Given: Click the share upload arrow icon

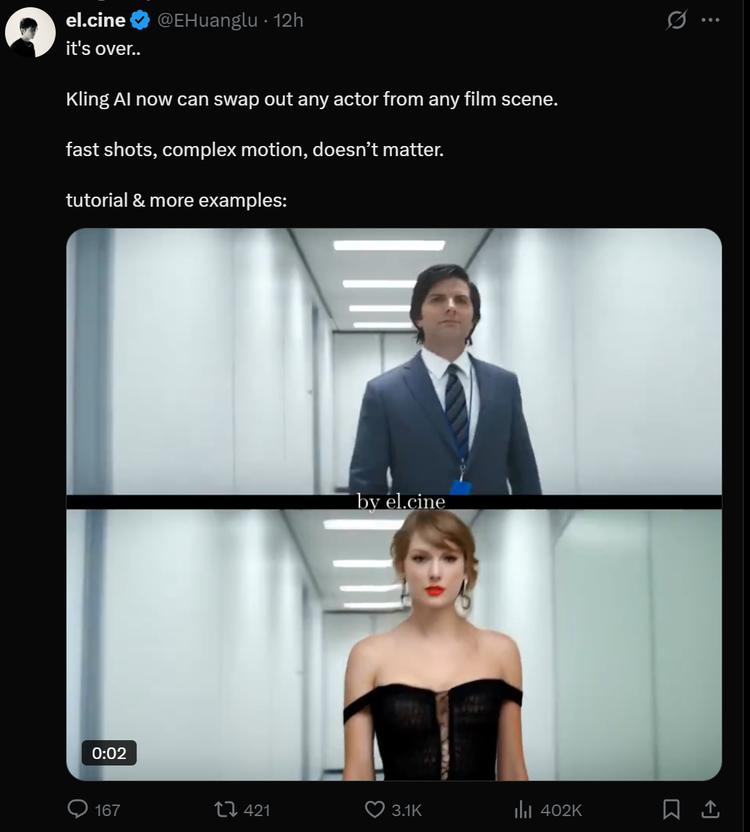Looking at the screenshot, I should coord(710,809).
